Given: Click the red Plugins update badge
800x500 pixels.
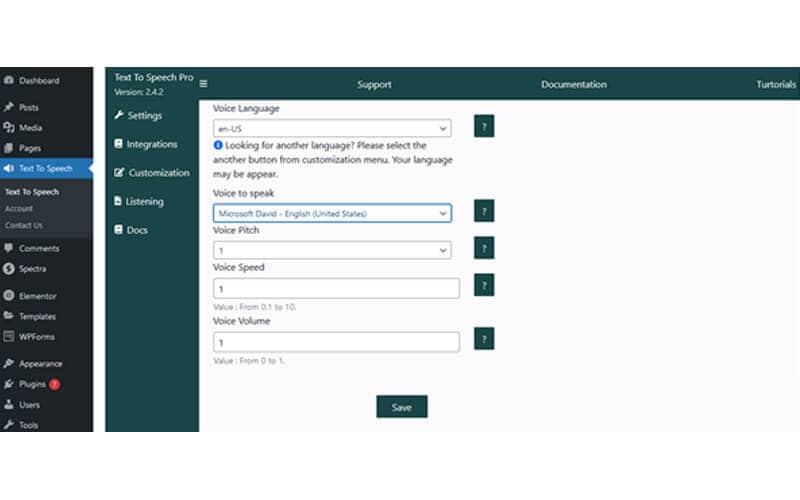Looking at the screenshot, I should point(55,384).
